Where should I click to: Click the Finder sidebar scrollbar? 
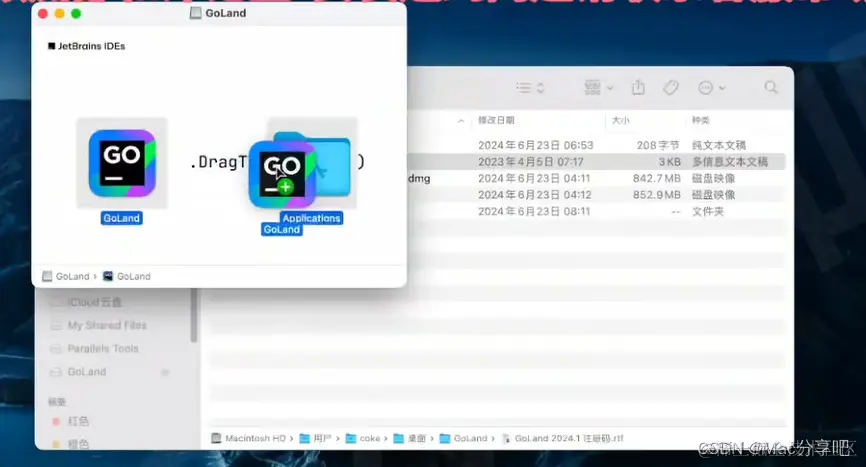pos(193,315)
